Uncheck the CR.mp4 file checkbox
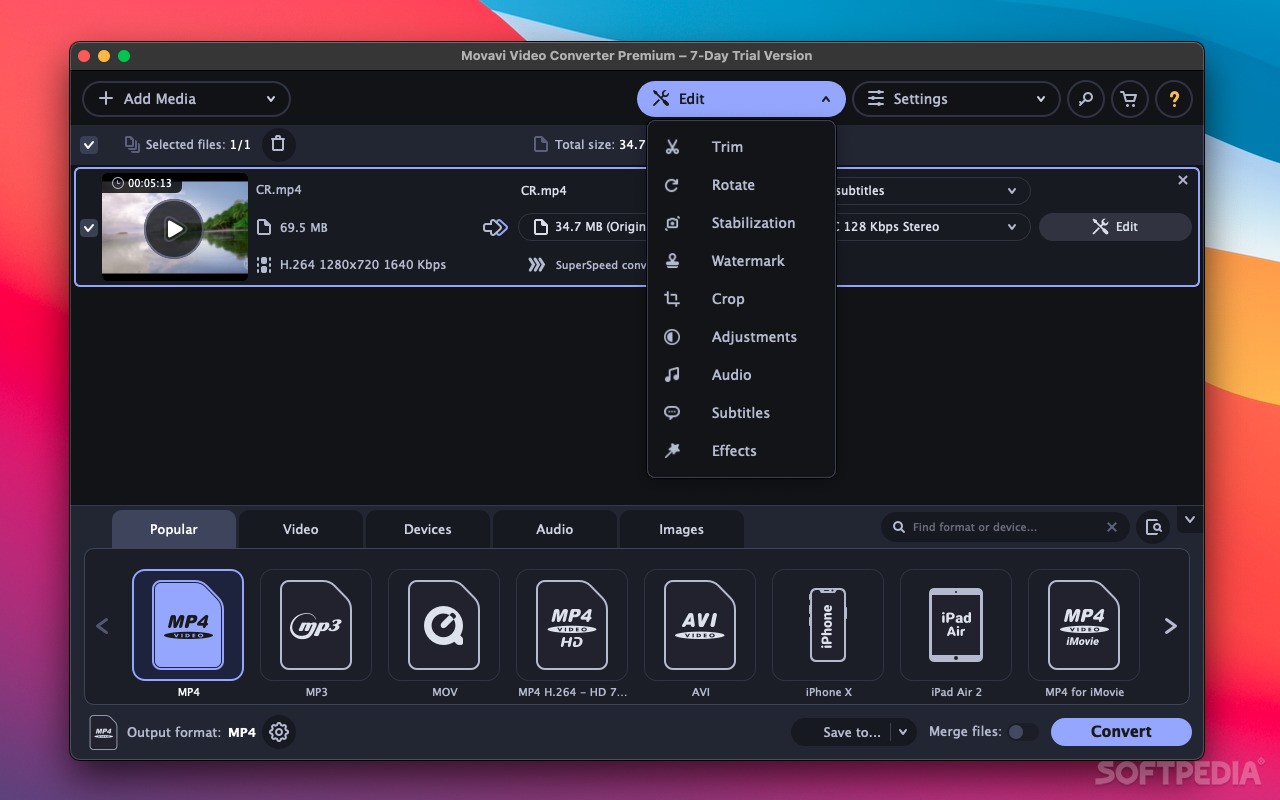Screen dimensions: 1280x800 89,227
